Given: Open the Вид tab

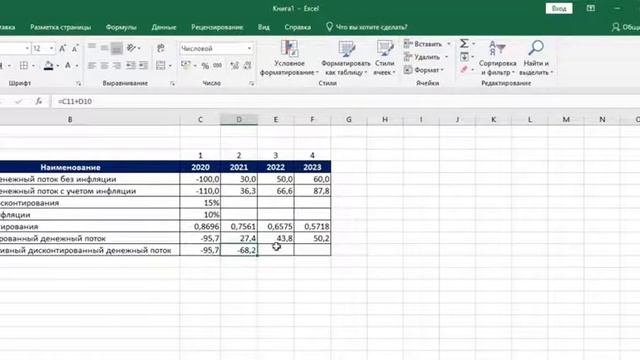Looking at the screenshot, I should [x=264, y=27].
